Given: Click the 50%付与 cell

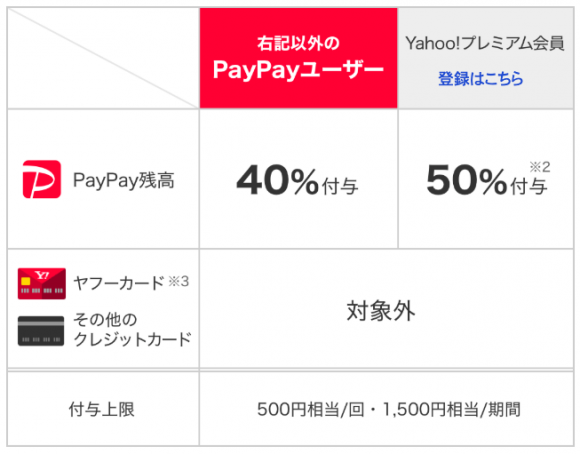Looking at the screenshot, I should (486, 179).
